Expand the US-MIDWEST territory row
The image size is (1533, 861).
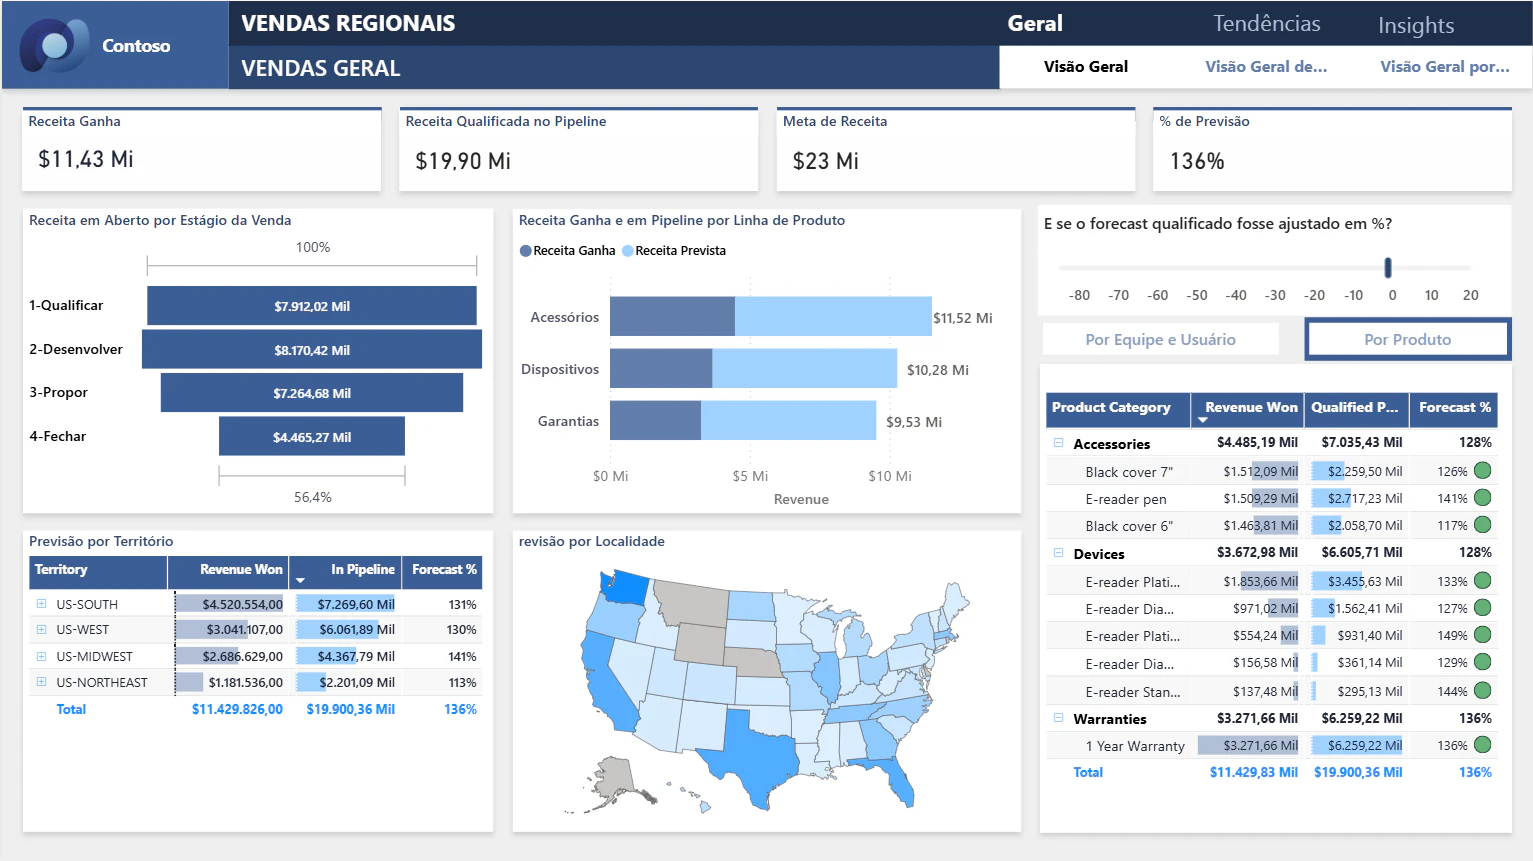pyautogui.click(x=41, y=656)
